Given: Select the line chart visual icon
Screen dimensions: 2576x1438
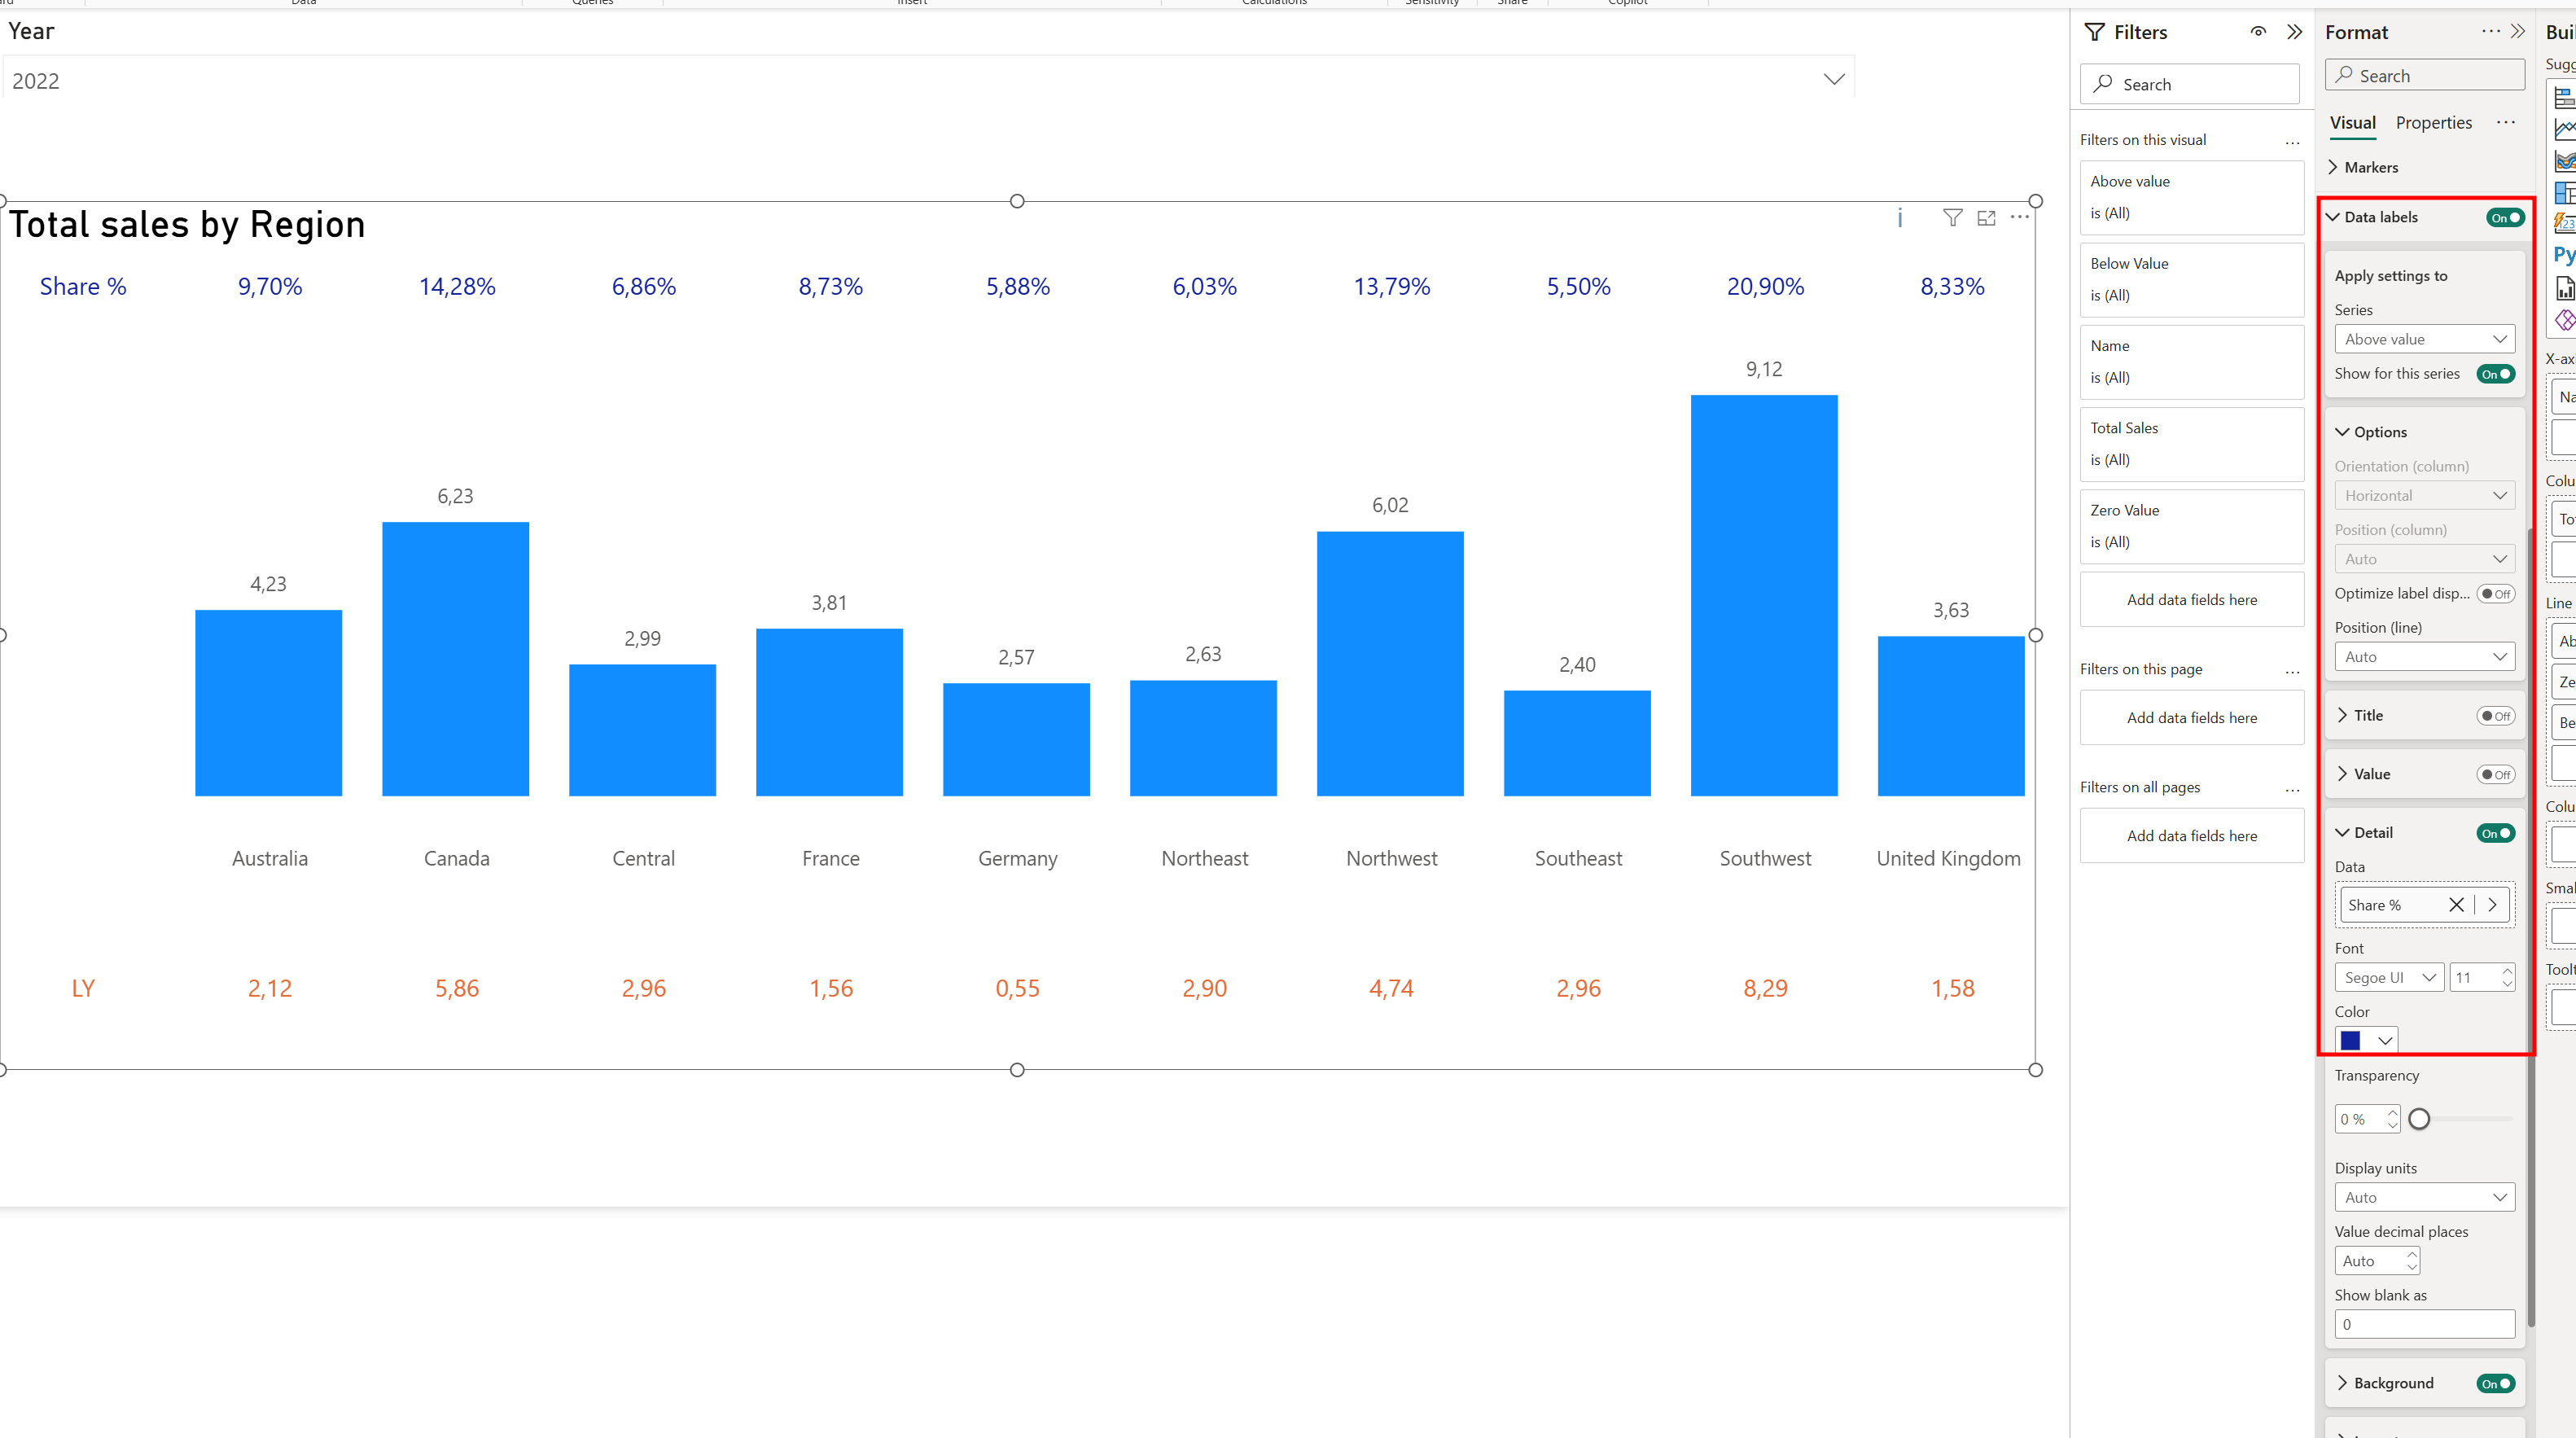Looking at the screenshot, I should coord(2565,129).
